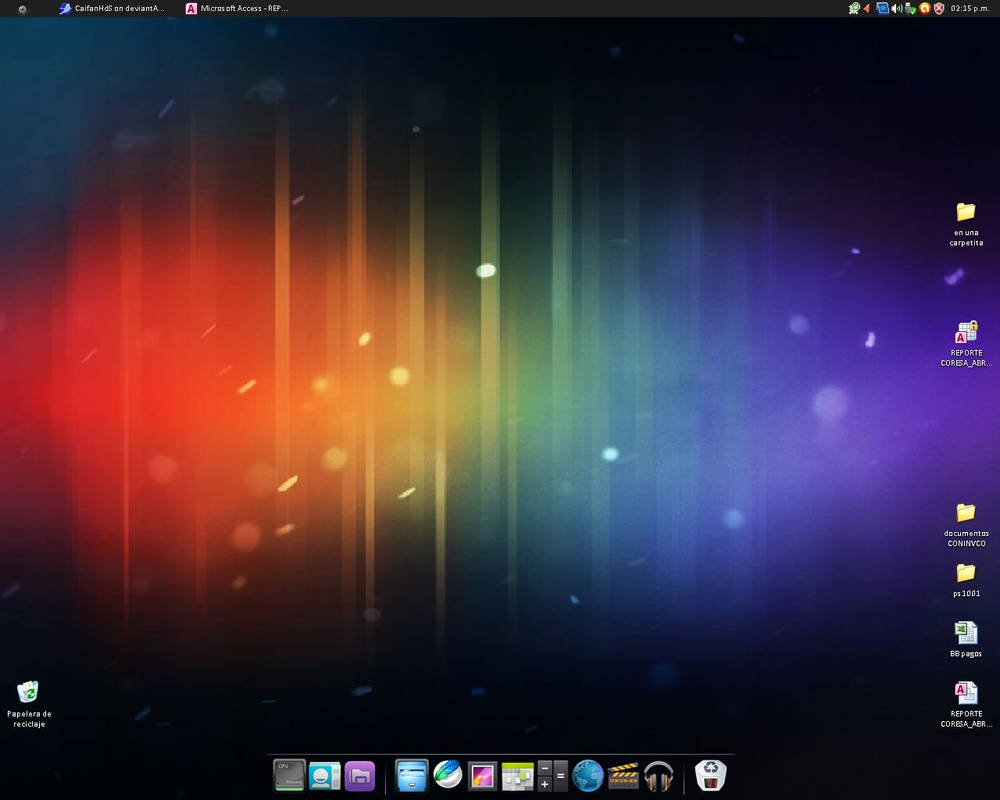Open the recycle bin at the dock's right end
This screenshot has width=1000, height=800.
tap(709, 775)
